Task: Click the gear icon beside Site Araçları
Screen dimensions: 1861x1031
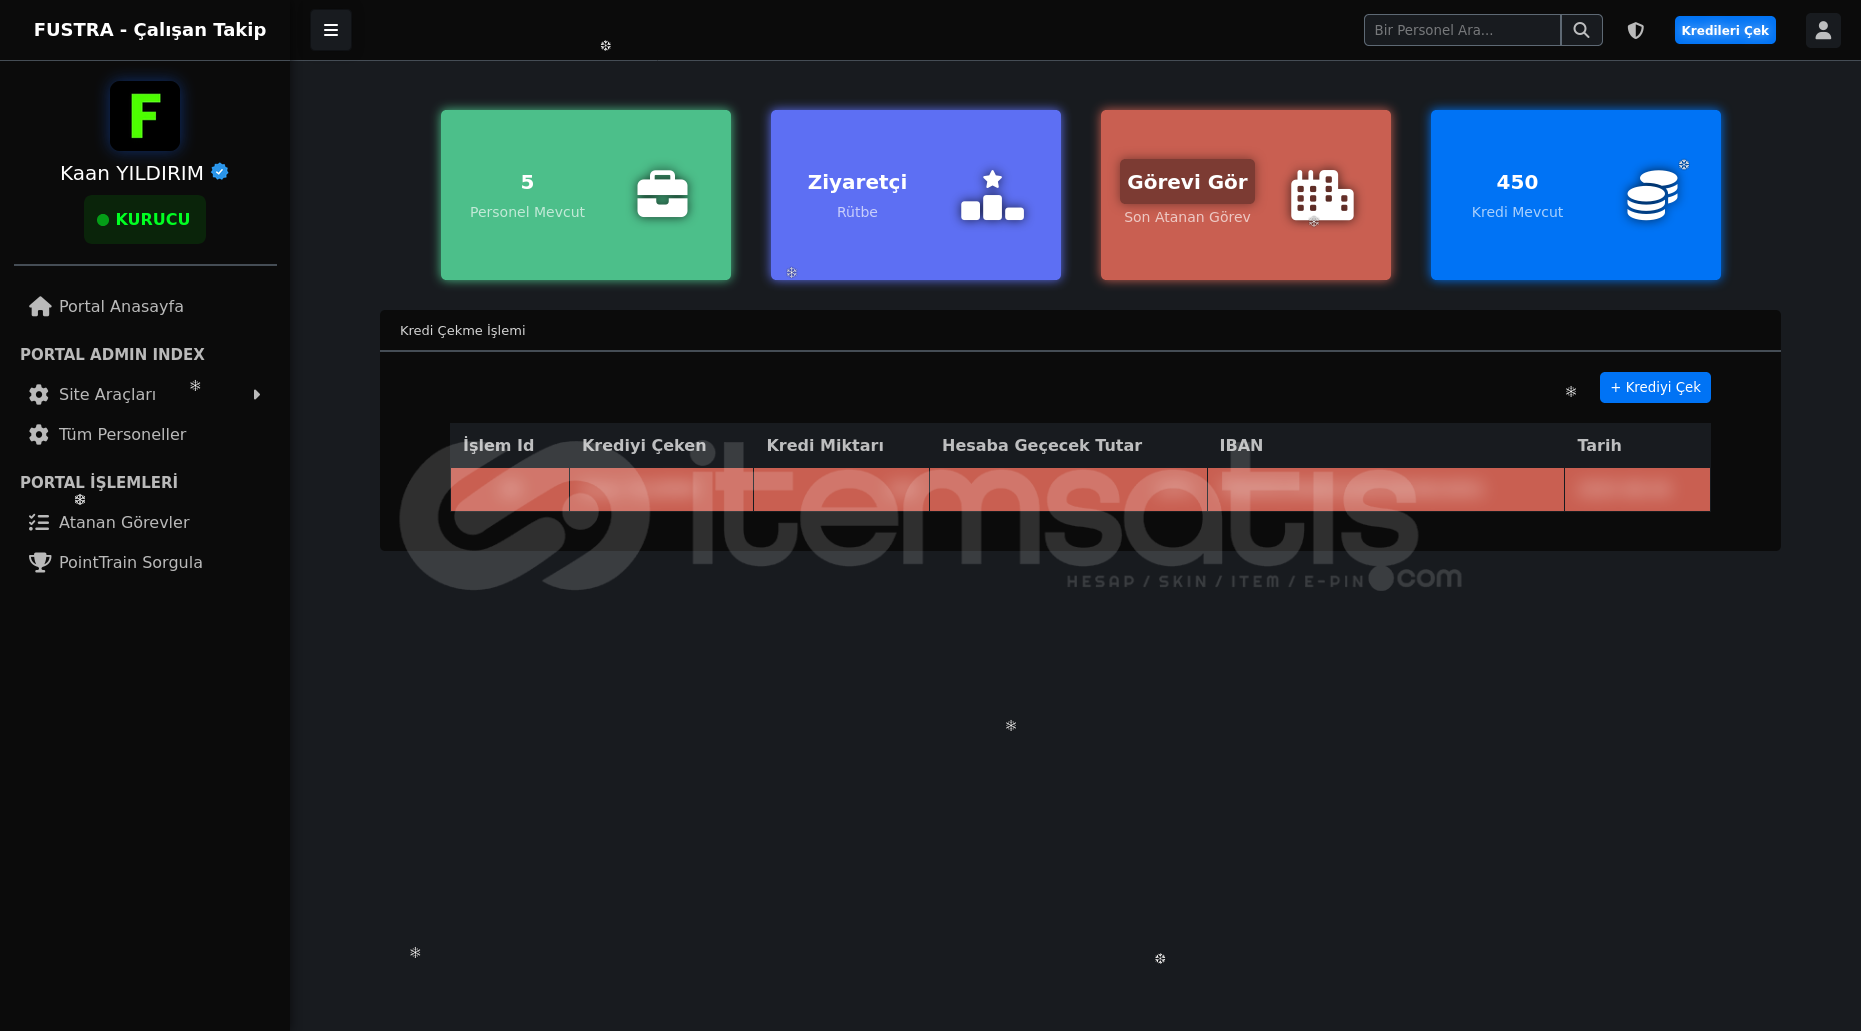Action: point(39,395)
